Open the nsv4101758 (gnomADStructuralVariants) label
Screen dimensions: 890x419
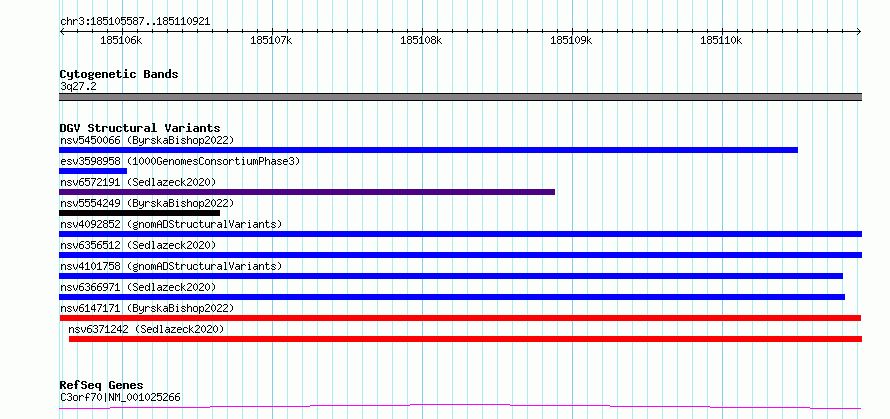[x=171, y=266]
